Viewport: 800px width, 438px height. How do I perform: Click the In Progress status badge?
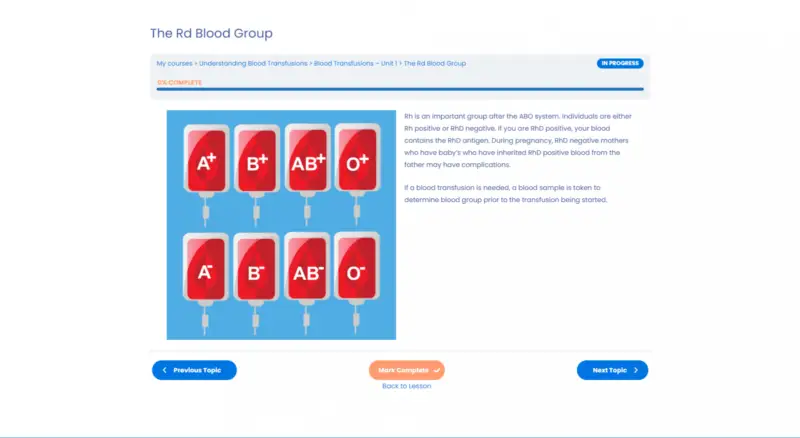620,63
